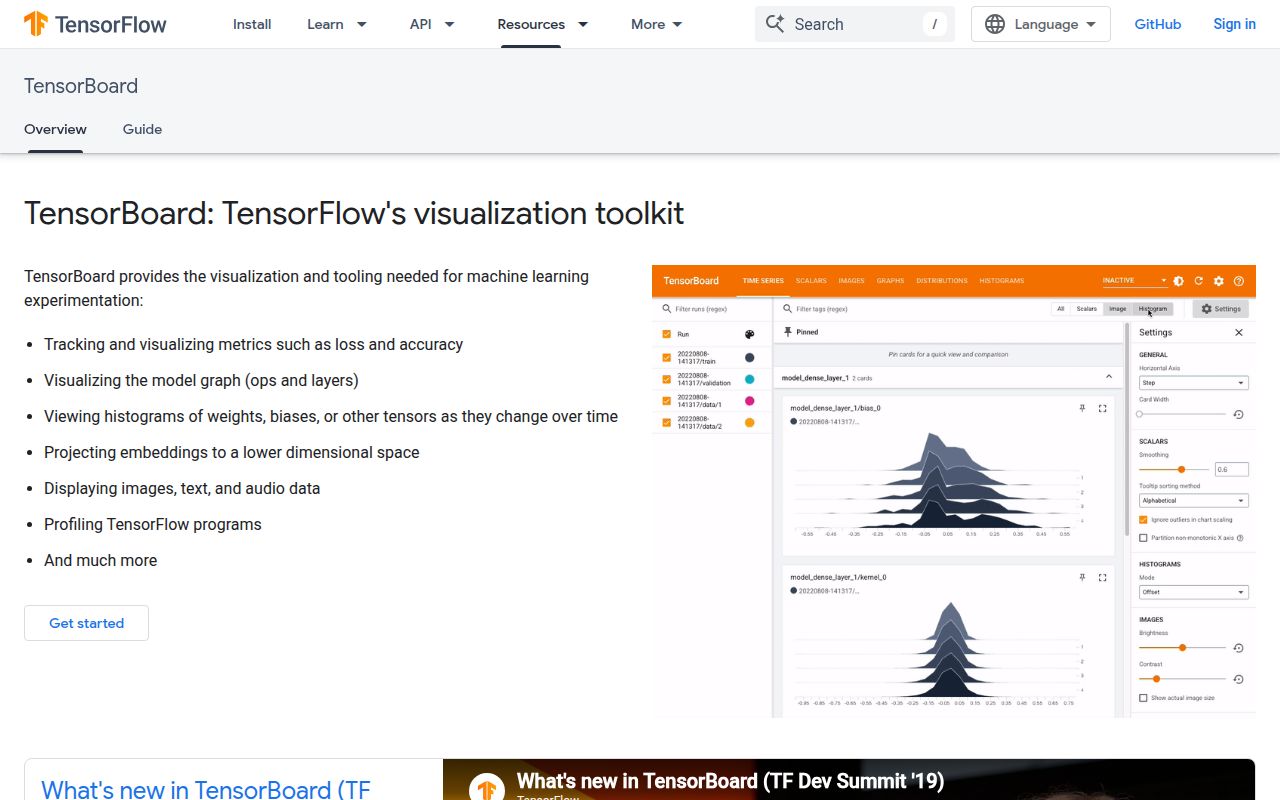The image size is (1280, 800).
Task: Click the pink color swatch for data/1 run
Action: coord(750,401)
